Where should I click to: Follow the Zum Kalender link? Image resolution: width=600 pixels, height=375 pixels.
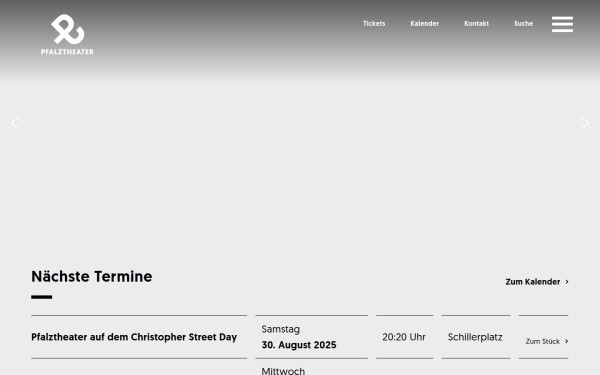pos(537,282)
